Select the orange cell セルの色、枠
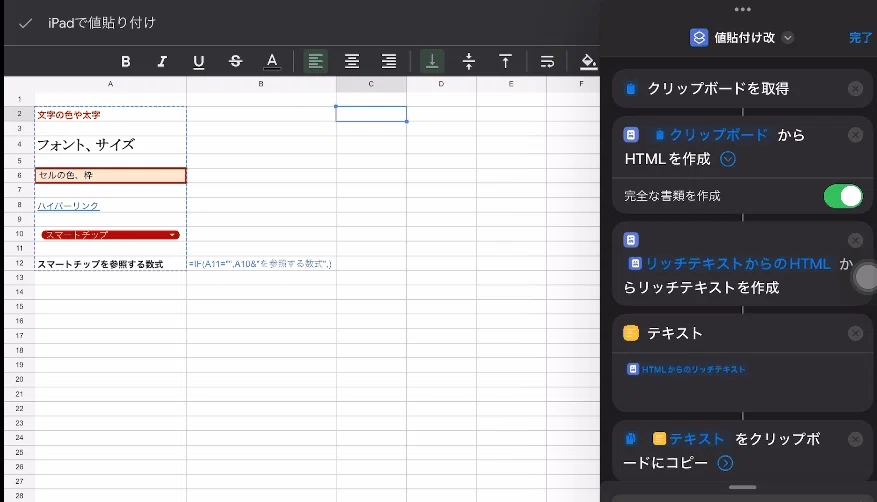Screen dimensions: 877x502 (x=110, y=175)
